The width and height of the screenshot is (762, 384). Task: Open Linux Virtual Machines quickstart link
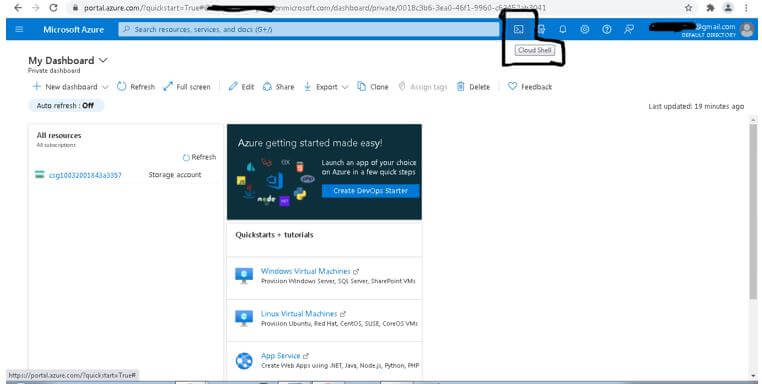pyautogui.click(x=299, y=314)
